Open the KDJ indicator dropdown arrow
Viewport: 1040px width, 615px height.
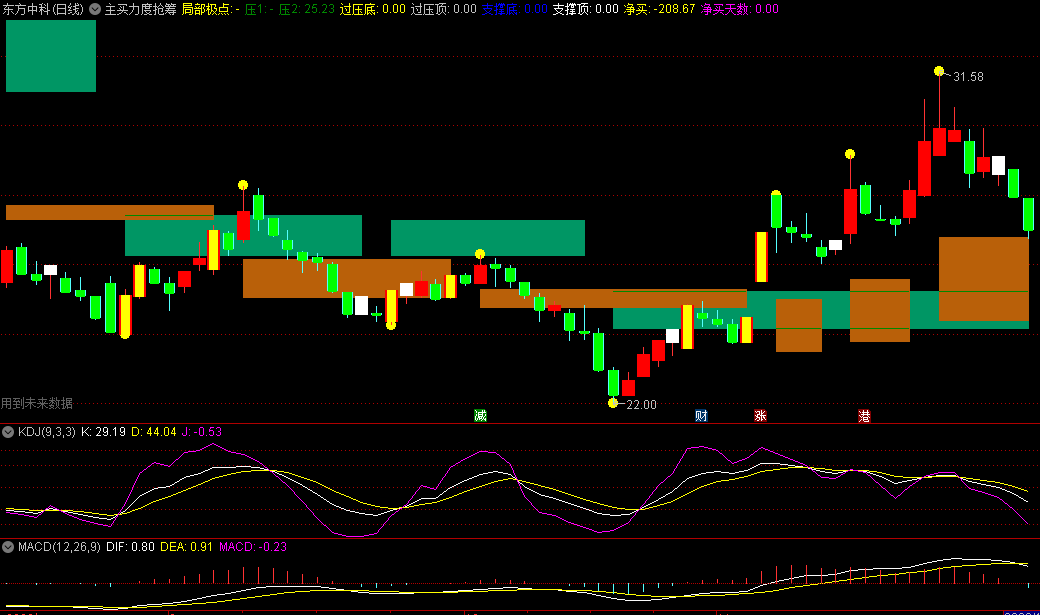pyautogui.click(x=8, y=432)
